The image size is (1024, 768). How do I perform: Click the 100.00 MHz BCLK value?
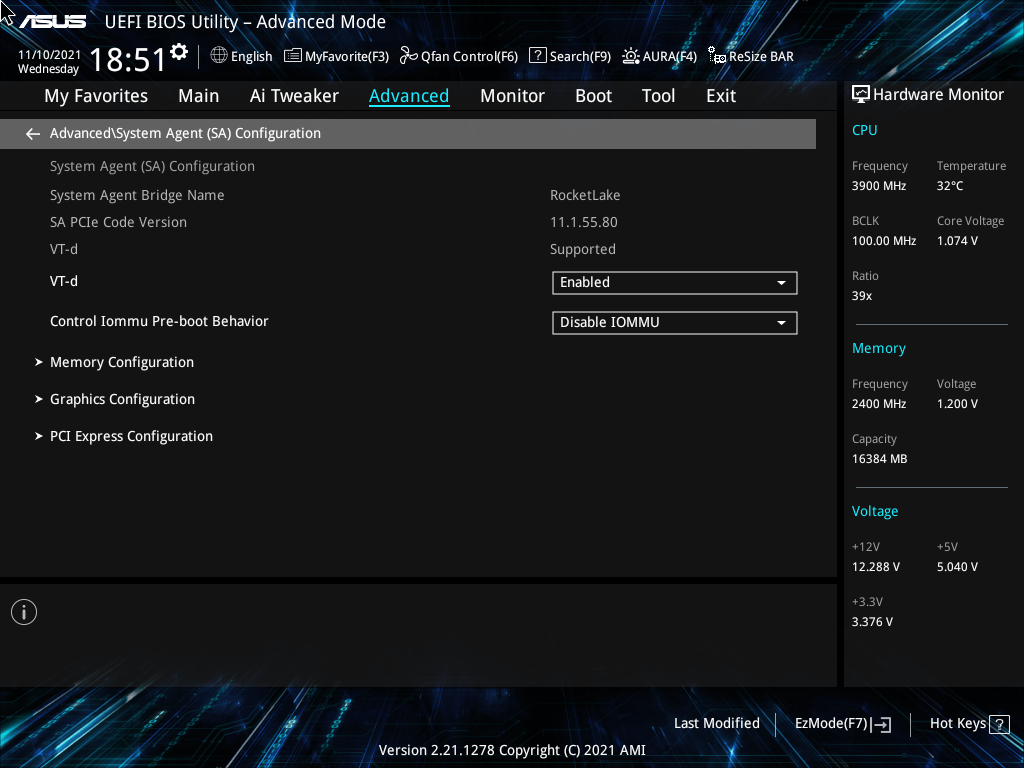[884, 241]
